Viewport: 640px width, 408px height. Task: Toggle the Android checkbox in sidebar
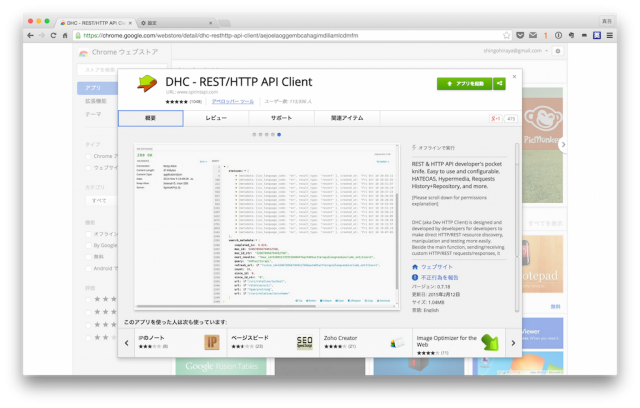(x=88, y=268)
